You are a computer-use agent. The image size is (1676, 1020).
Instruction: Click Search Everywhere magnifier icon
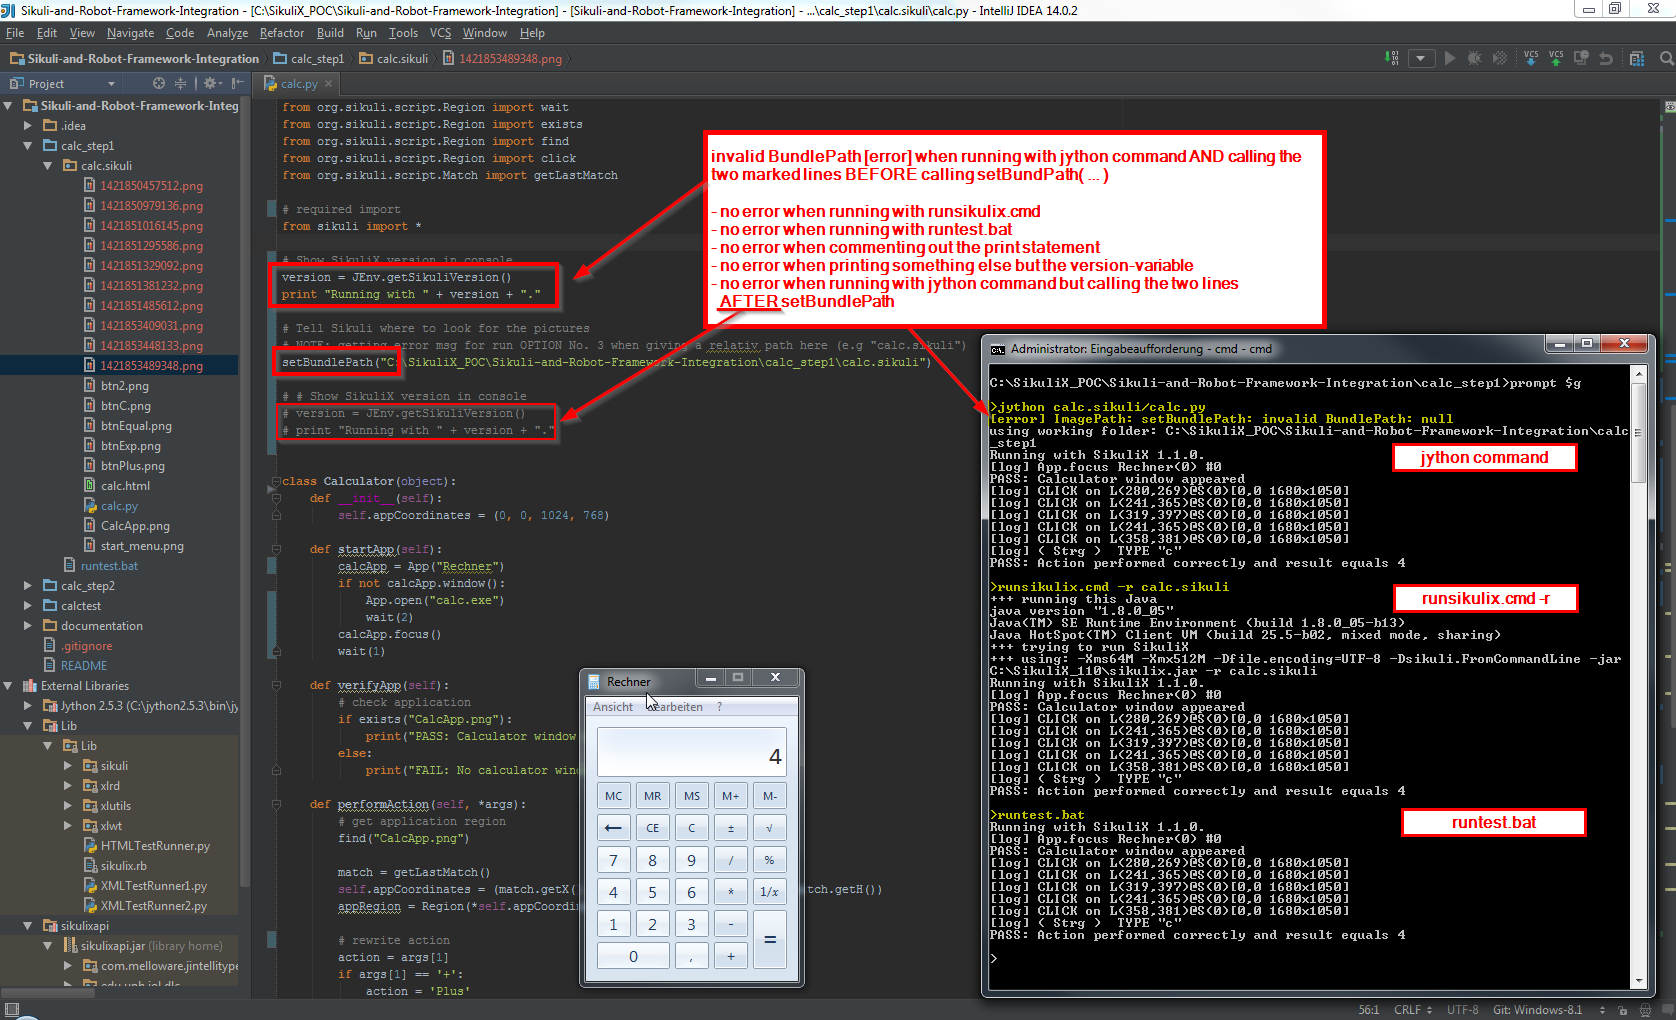tap(1666, 58)
